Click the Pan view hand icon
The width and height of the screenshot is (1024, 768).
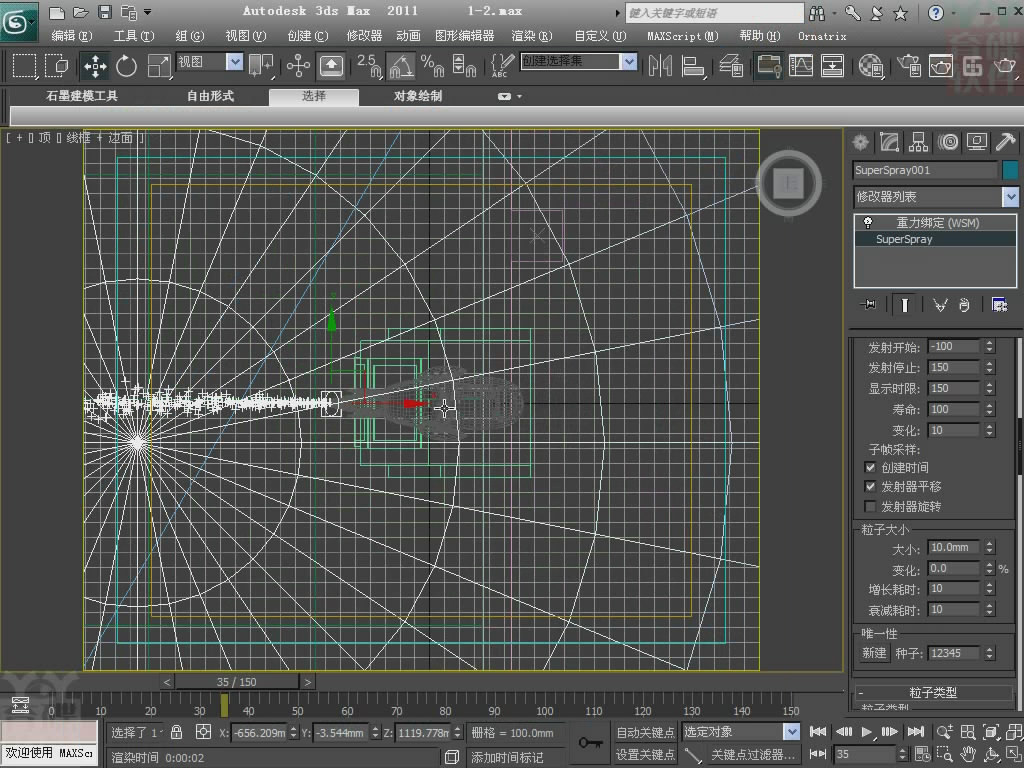tap(968, 754)
